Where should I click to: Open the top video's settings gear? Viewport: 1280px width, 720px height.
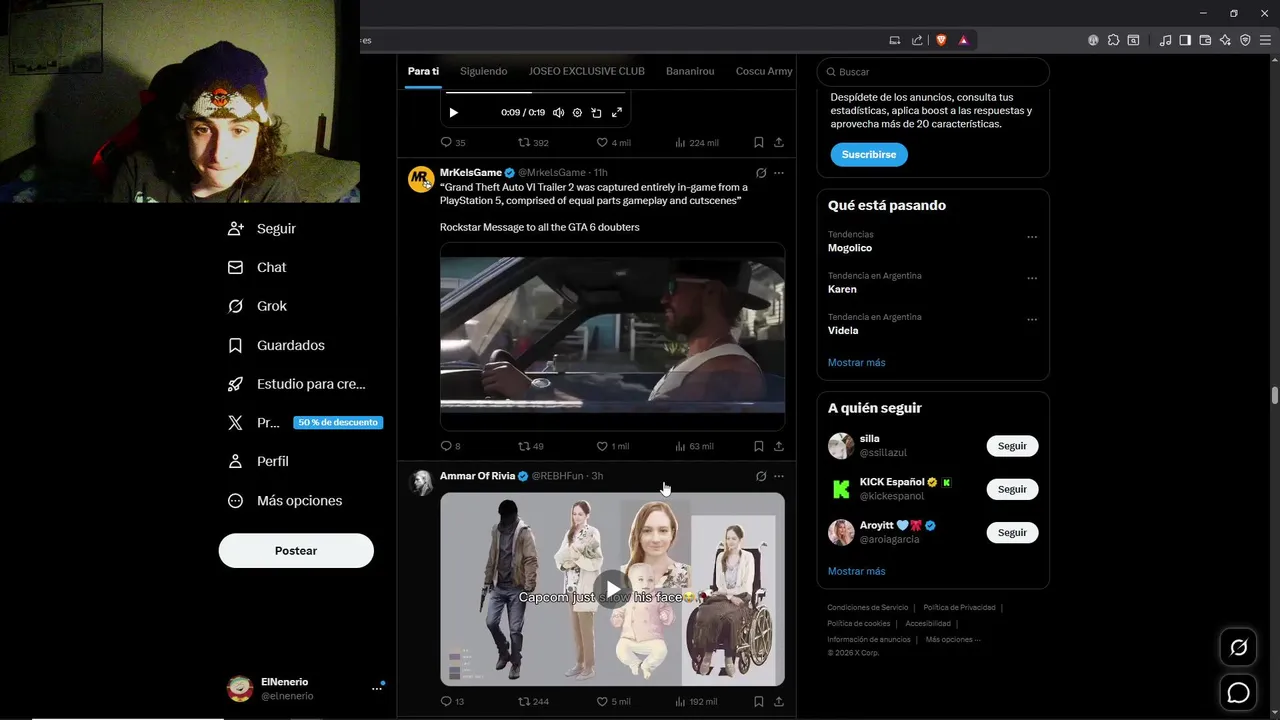(x=577, y=113)
